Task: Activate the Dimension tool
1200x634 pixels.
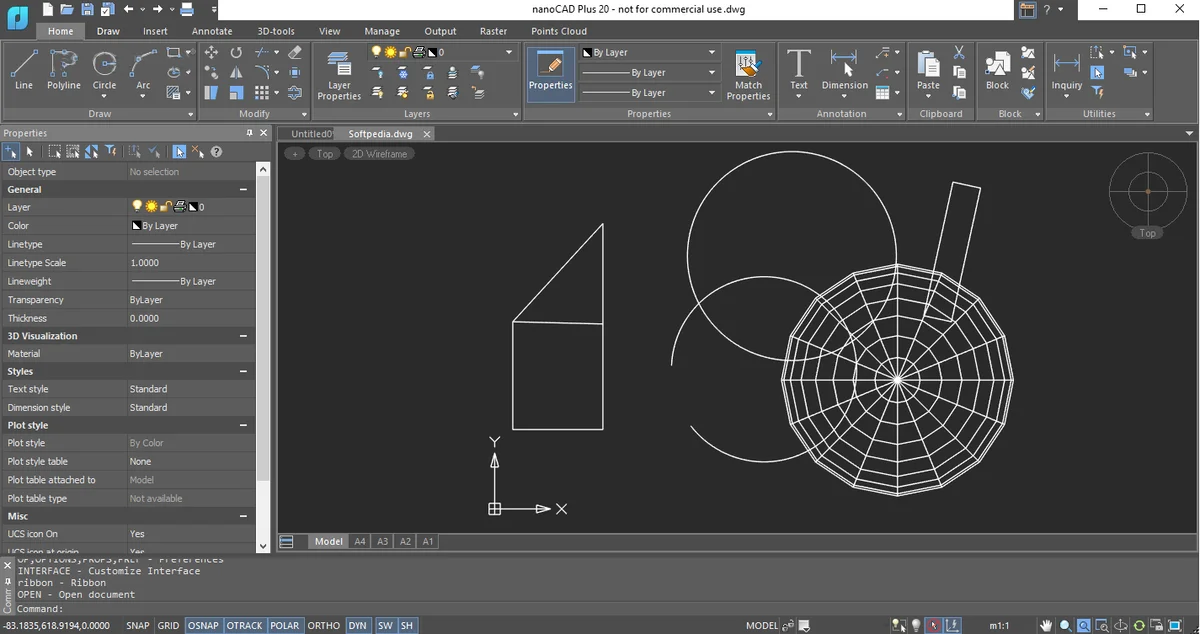Action: tap(844, 69)
